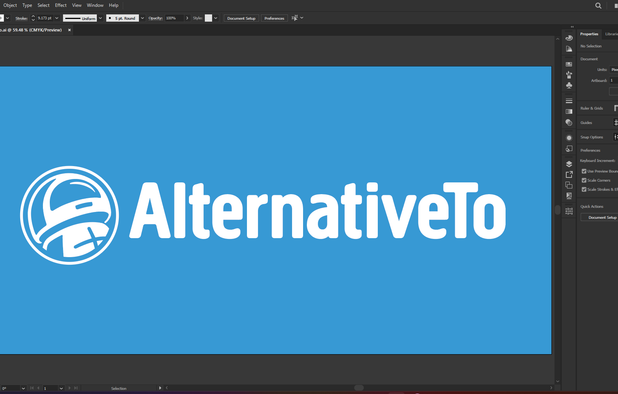Open the Color panel icon in dock
The width and height of the screenshot is (618, 394).
click(x=569, y=38)
